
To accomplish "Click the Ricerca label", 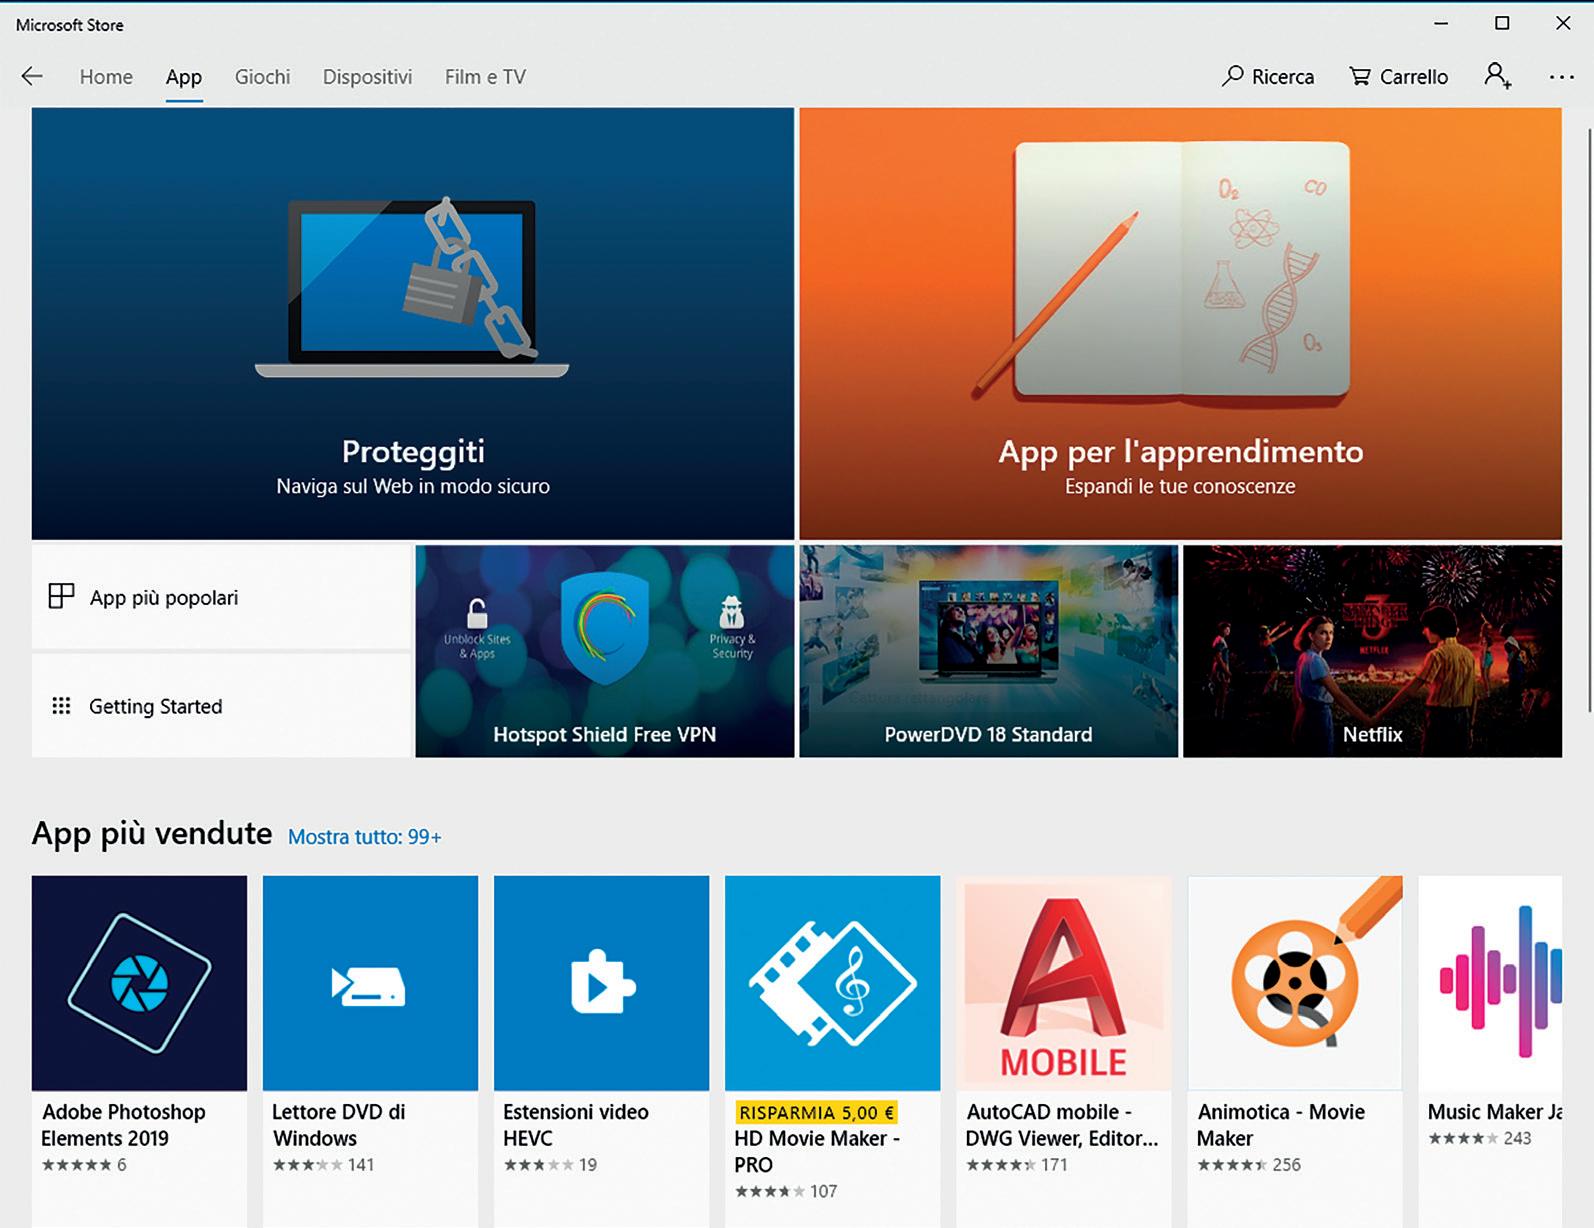I will coord(1283,77).
